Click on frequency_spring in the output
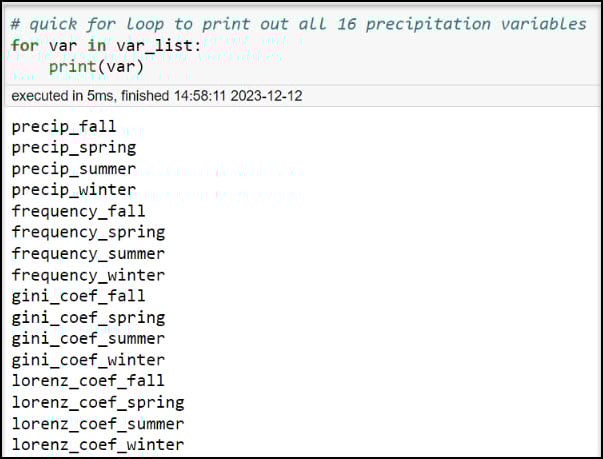Viewport: 603px width, 459px height. coord(89,232)
